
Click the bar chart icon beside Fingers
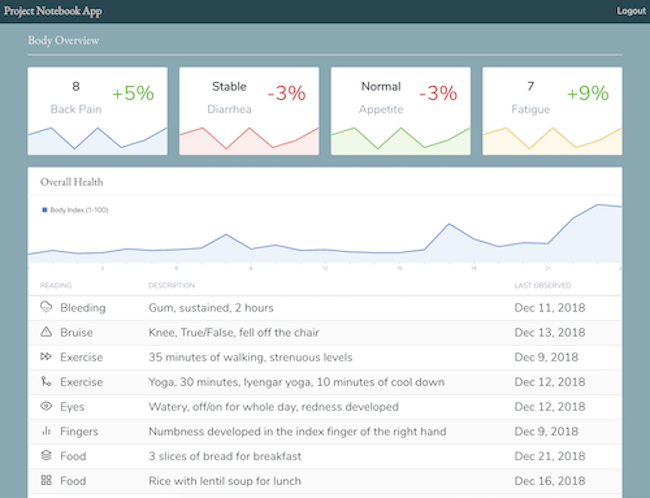(46, 432)
